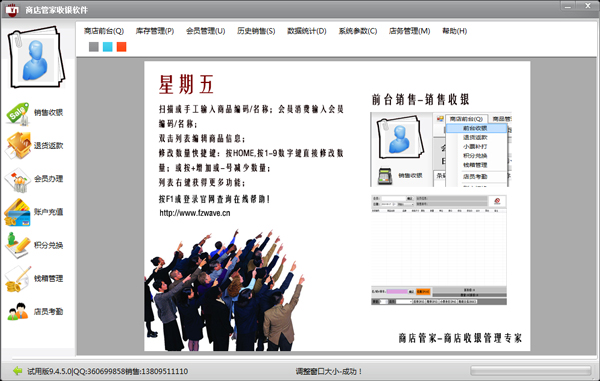Choose the orange-red theme color swatch
Screen dimensions: 600x381
click(121, 47)
